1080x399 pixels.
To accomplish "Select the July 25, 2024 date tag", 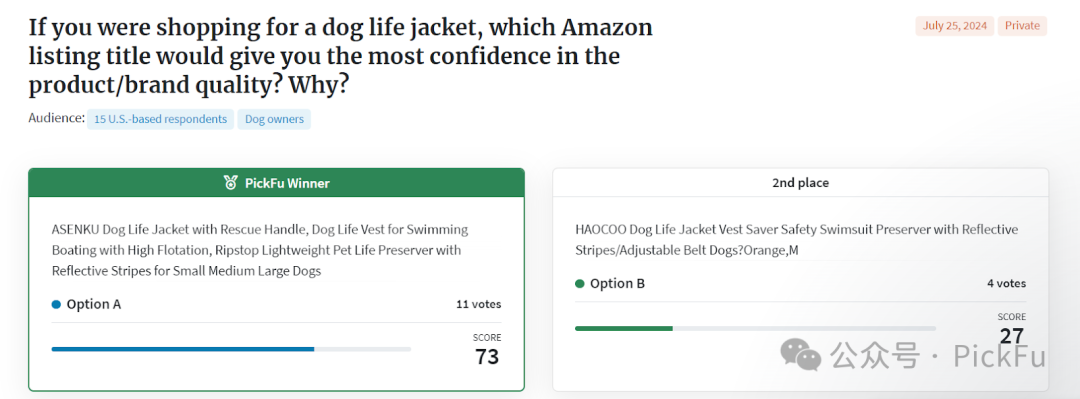I will [955, 26].
